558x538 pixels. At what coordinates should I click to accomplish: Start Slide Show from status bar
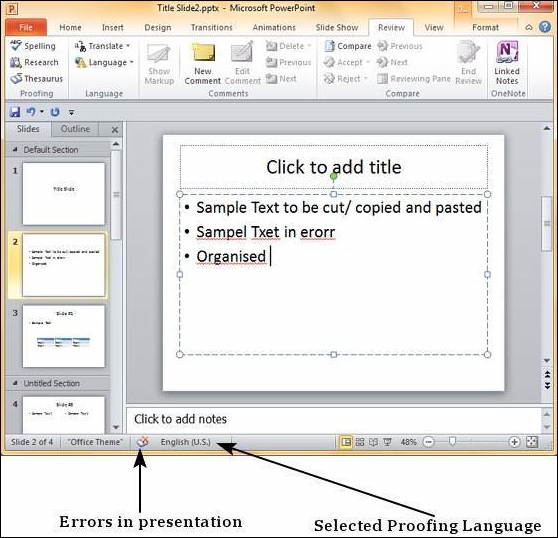click(x=387, y=442)
